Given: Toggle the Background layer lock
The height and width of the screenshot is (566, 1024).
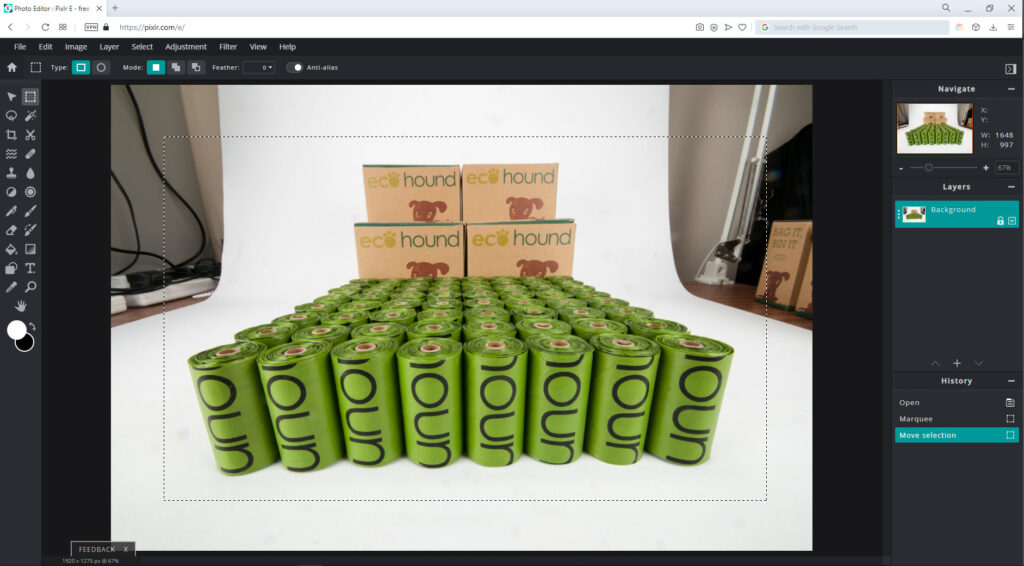Looking at the screenshot, I should pyautogui.click(x=1000, y=221).
